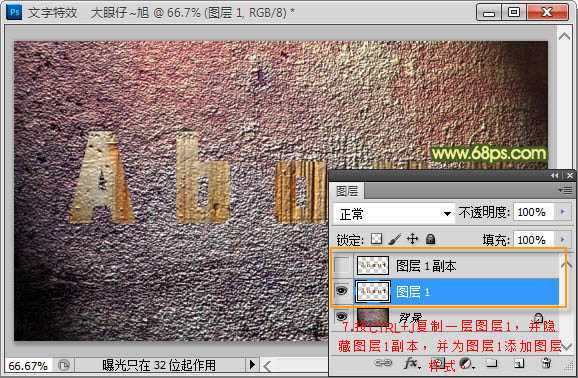The width and height of the screenshot is (578, 378).
Task: Select layer named 图层 1 副本
Action: tap(426, 266)
